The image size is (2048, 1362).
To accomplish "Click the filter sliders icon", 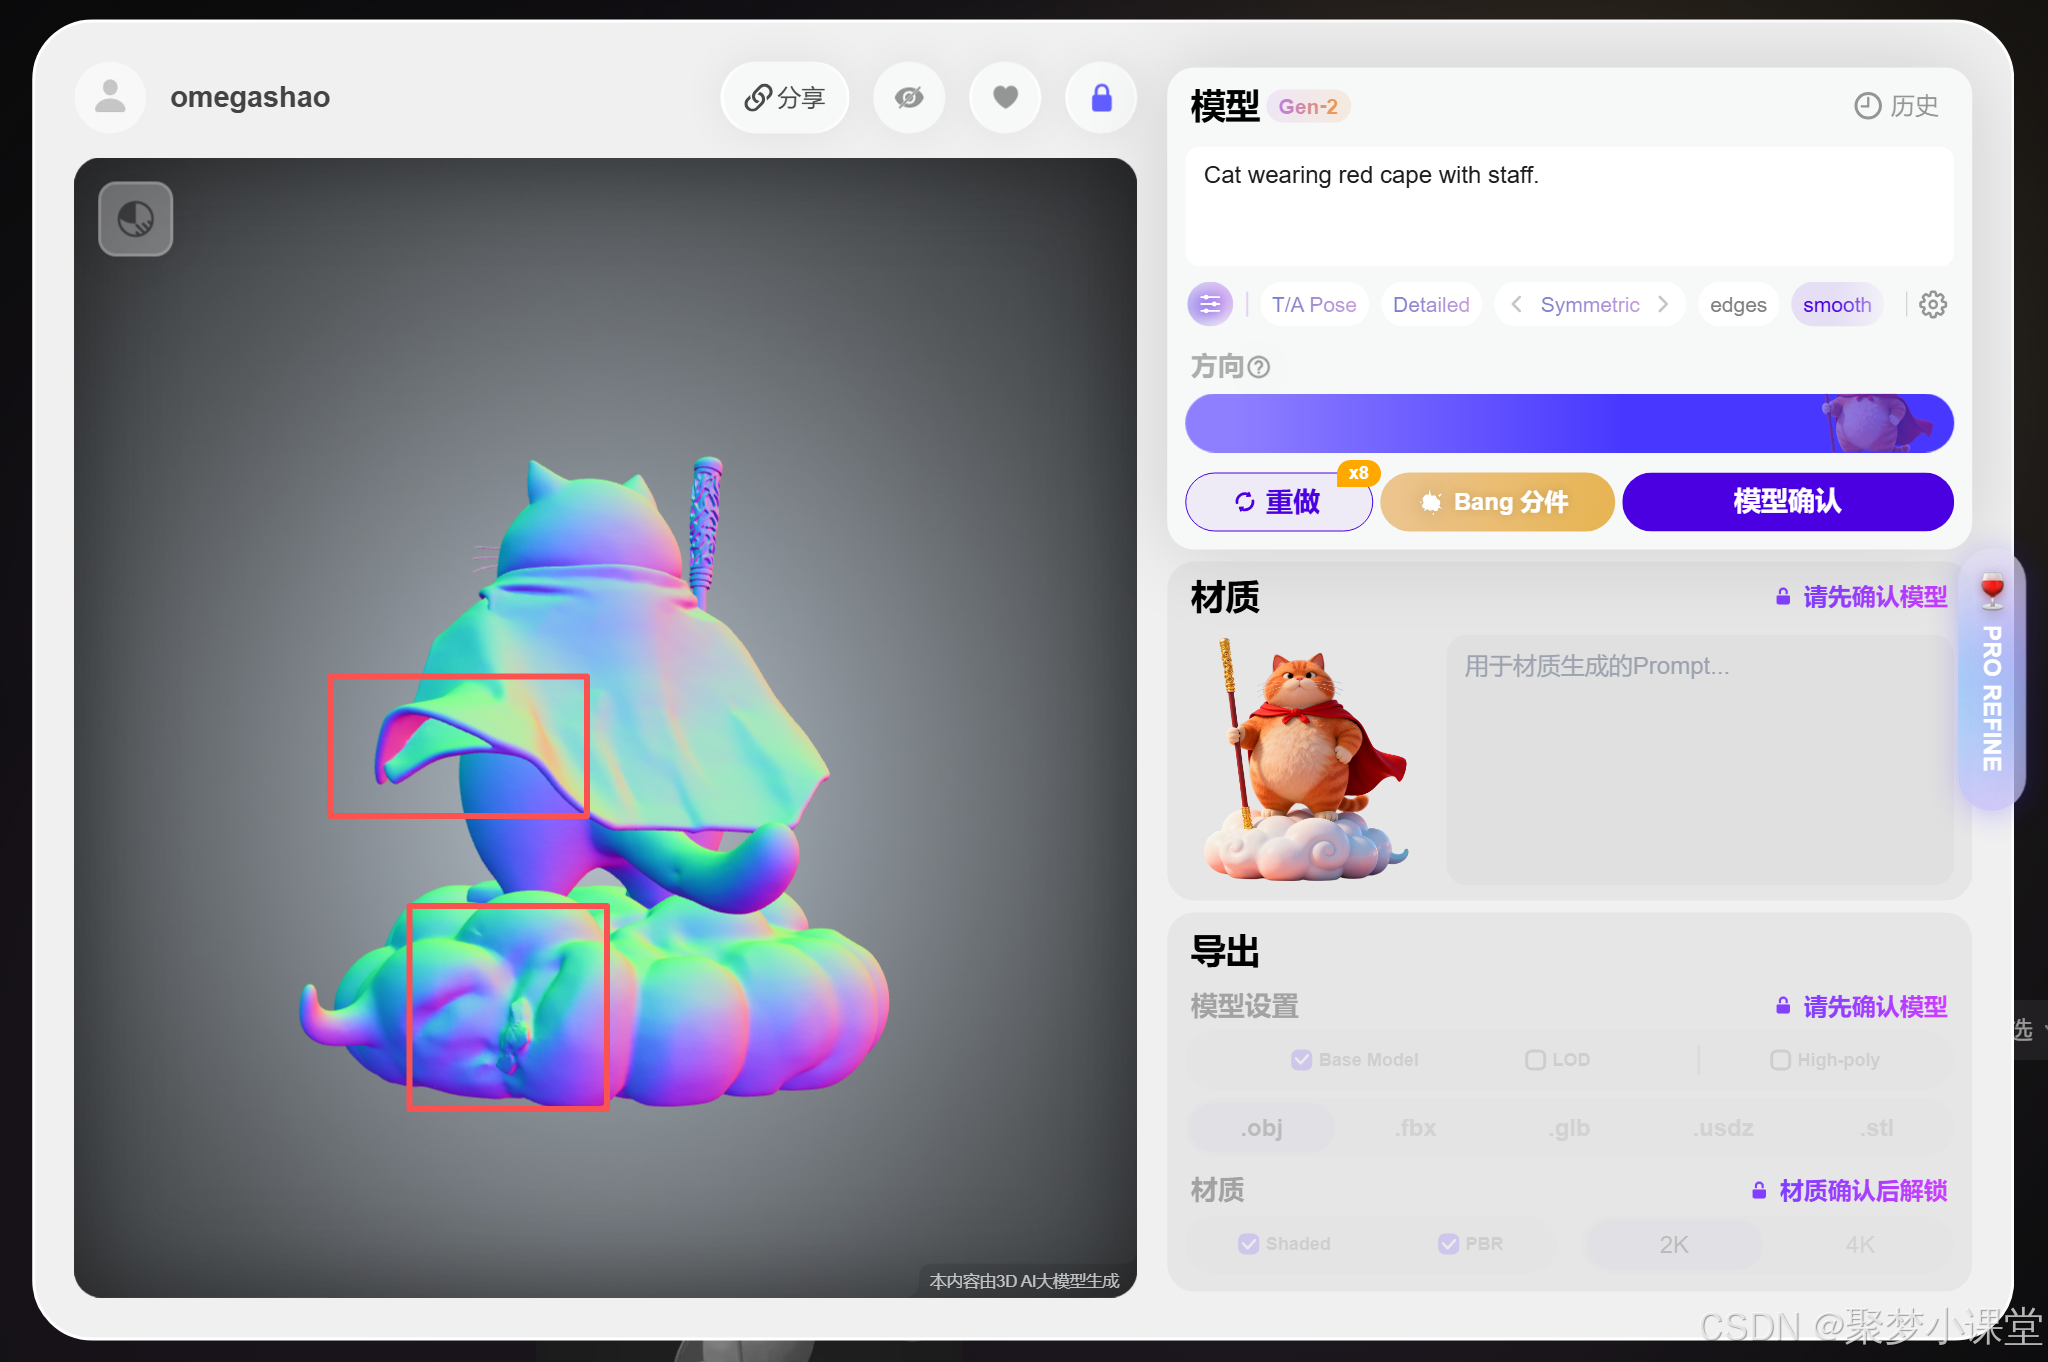I will pos(1210,304).
